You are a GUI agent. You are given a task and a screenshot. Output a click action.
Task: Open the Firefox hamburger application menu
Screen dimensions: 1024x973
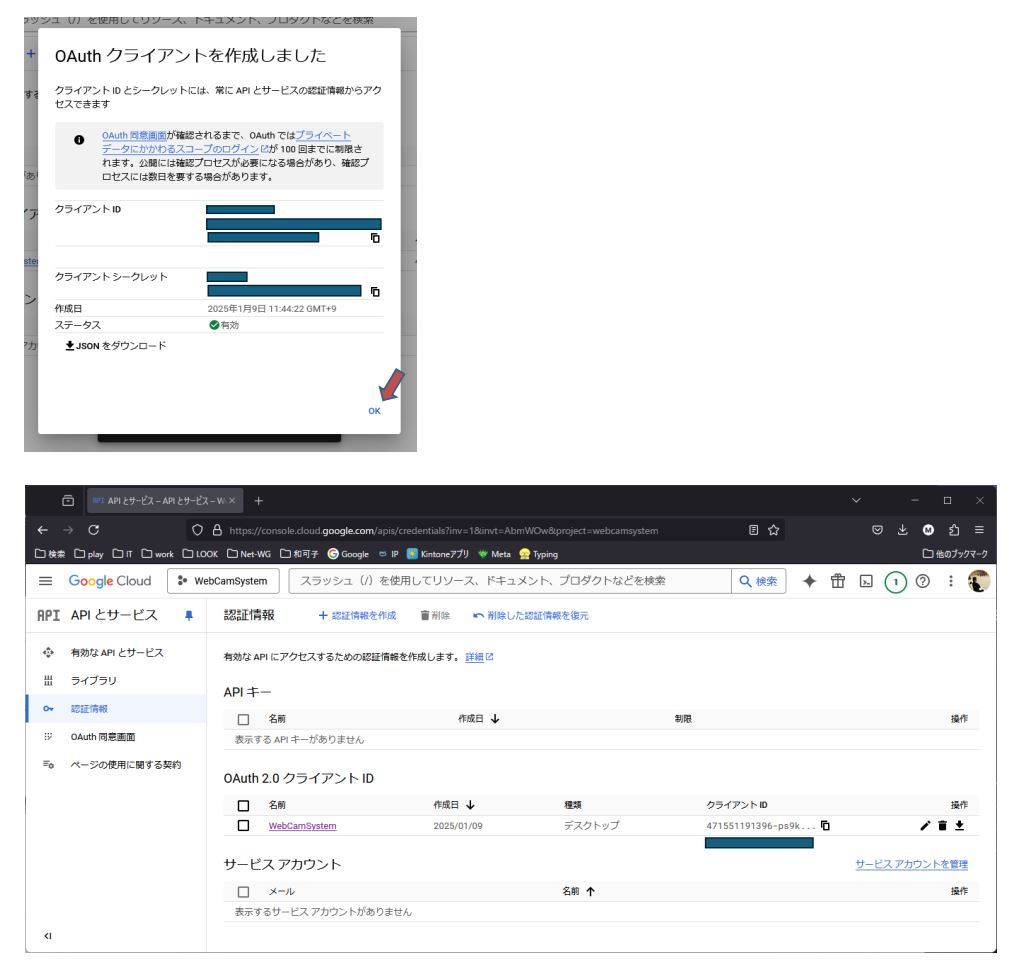point(979,530)
